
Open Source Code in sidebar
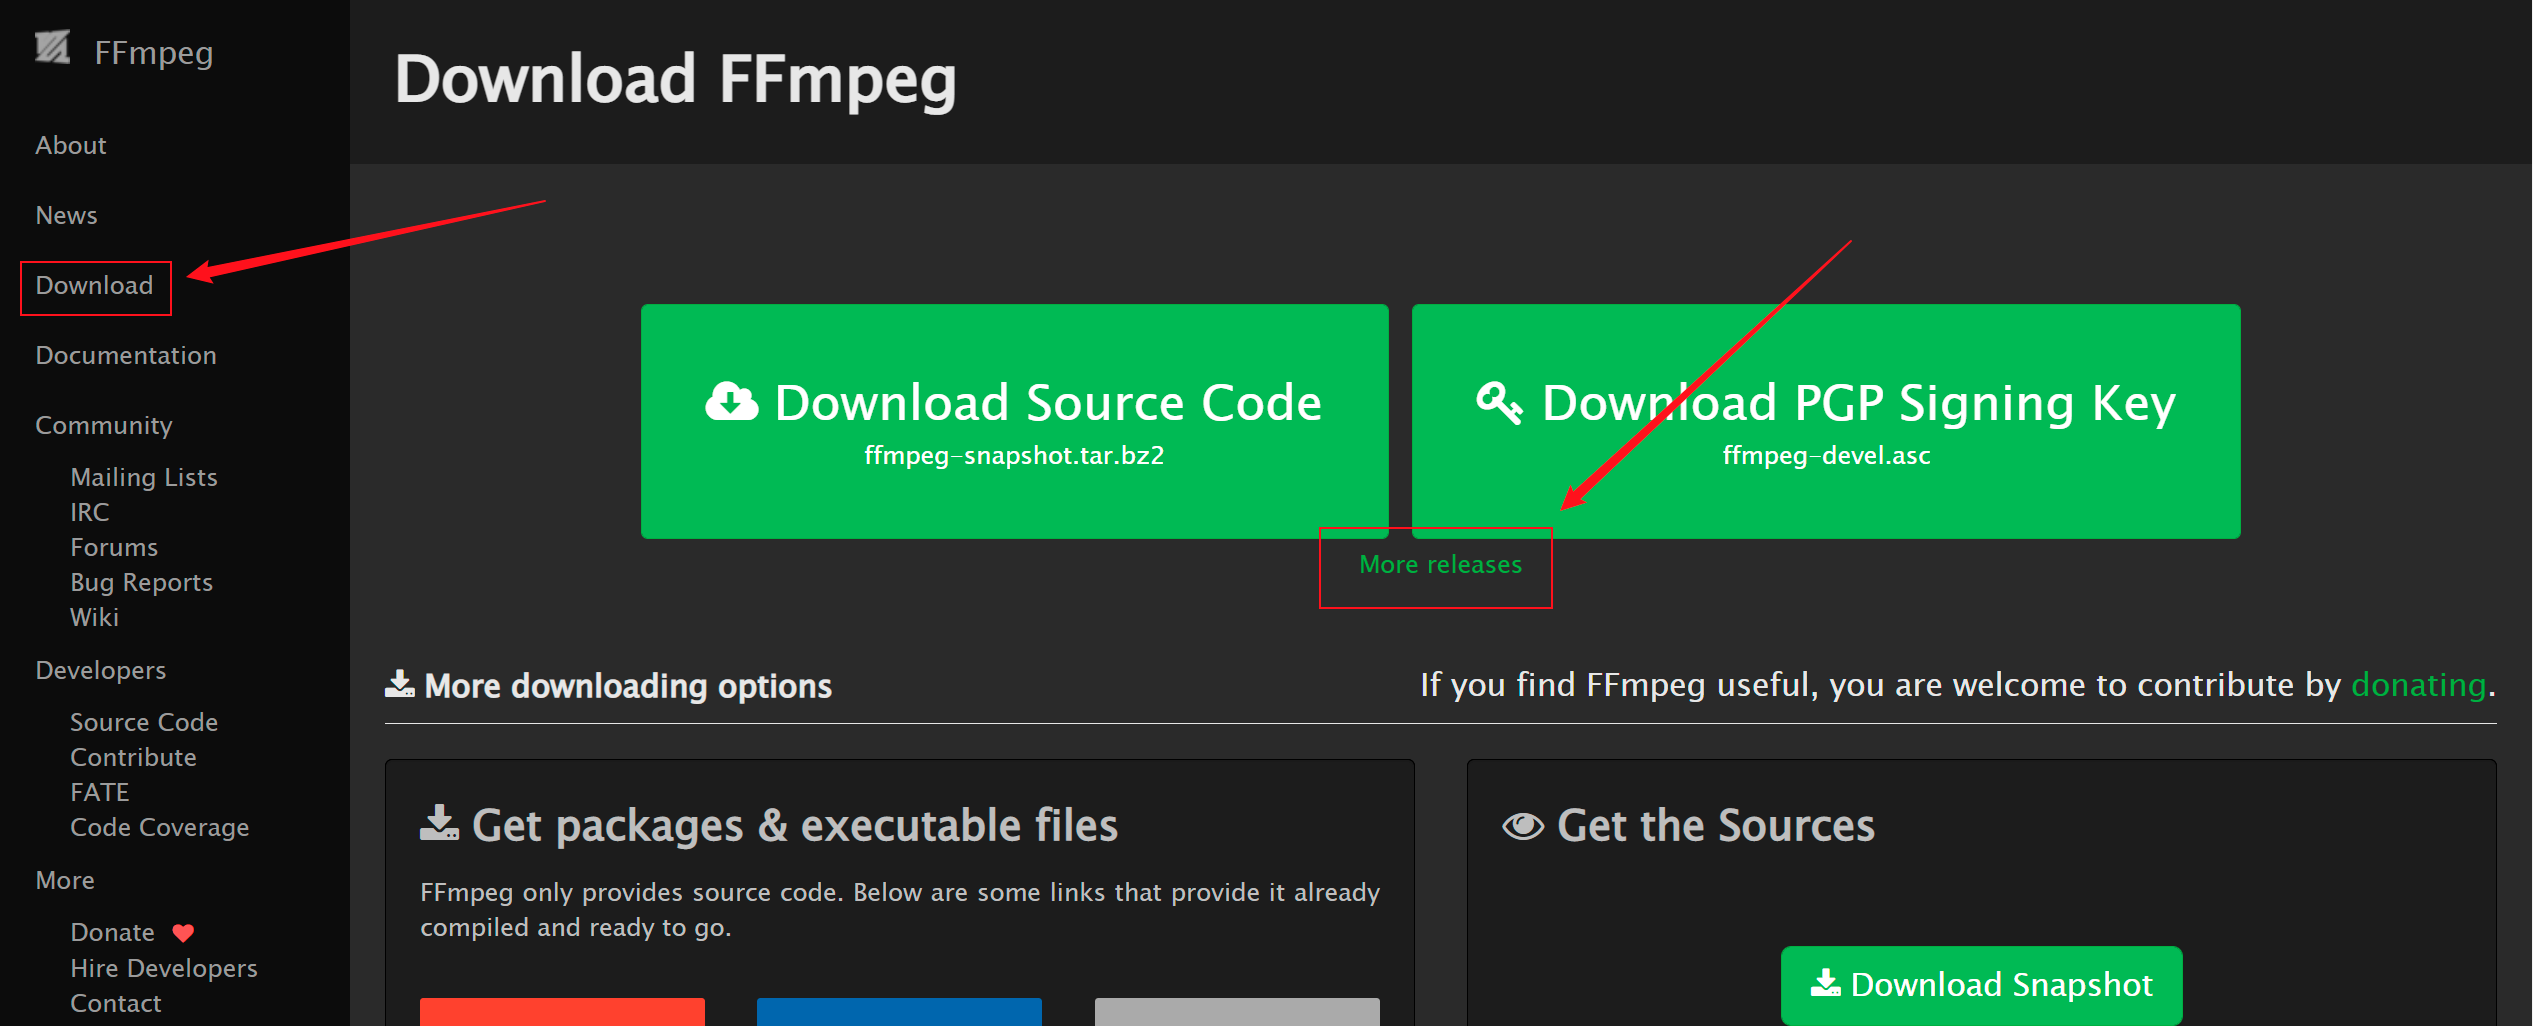pyautogui.click(x=144, y=722)
